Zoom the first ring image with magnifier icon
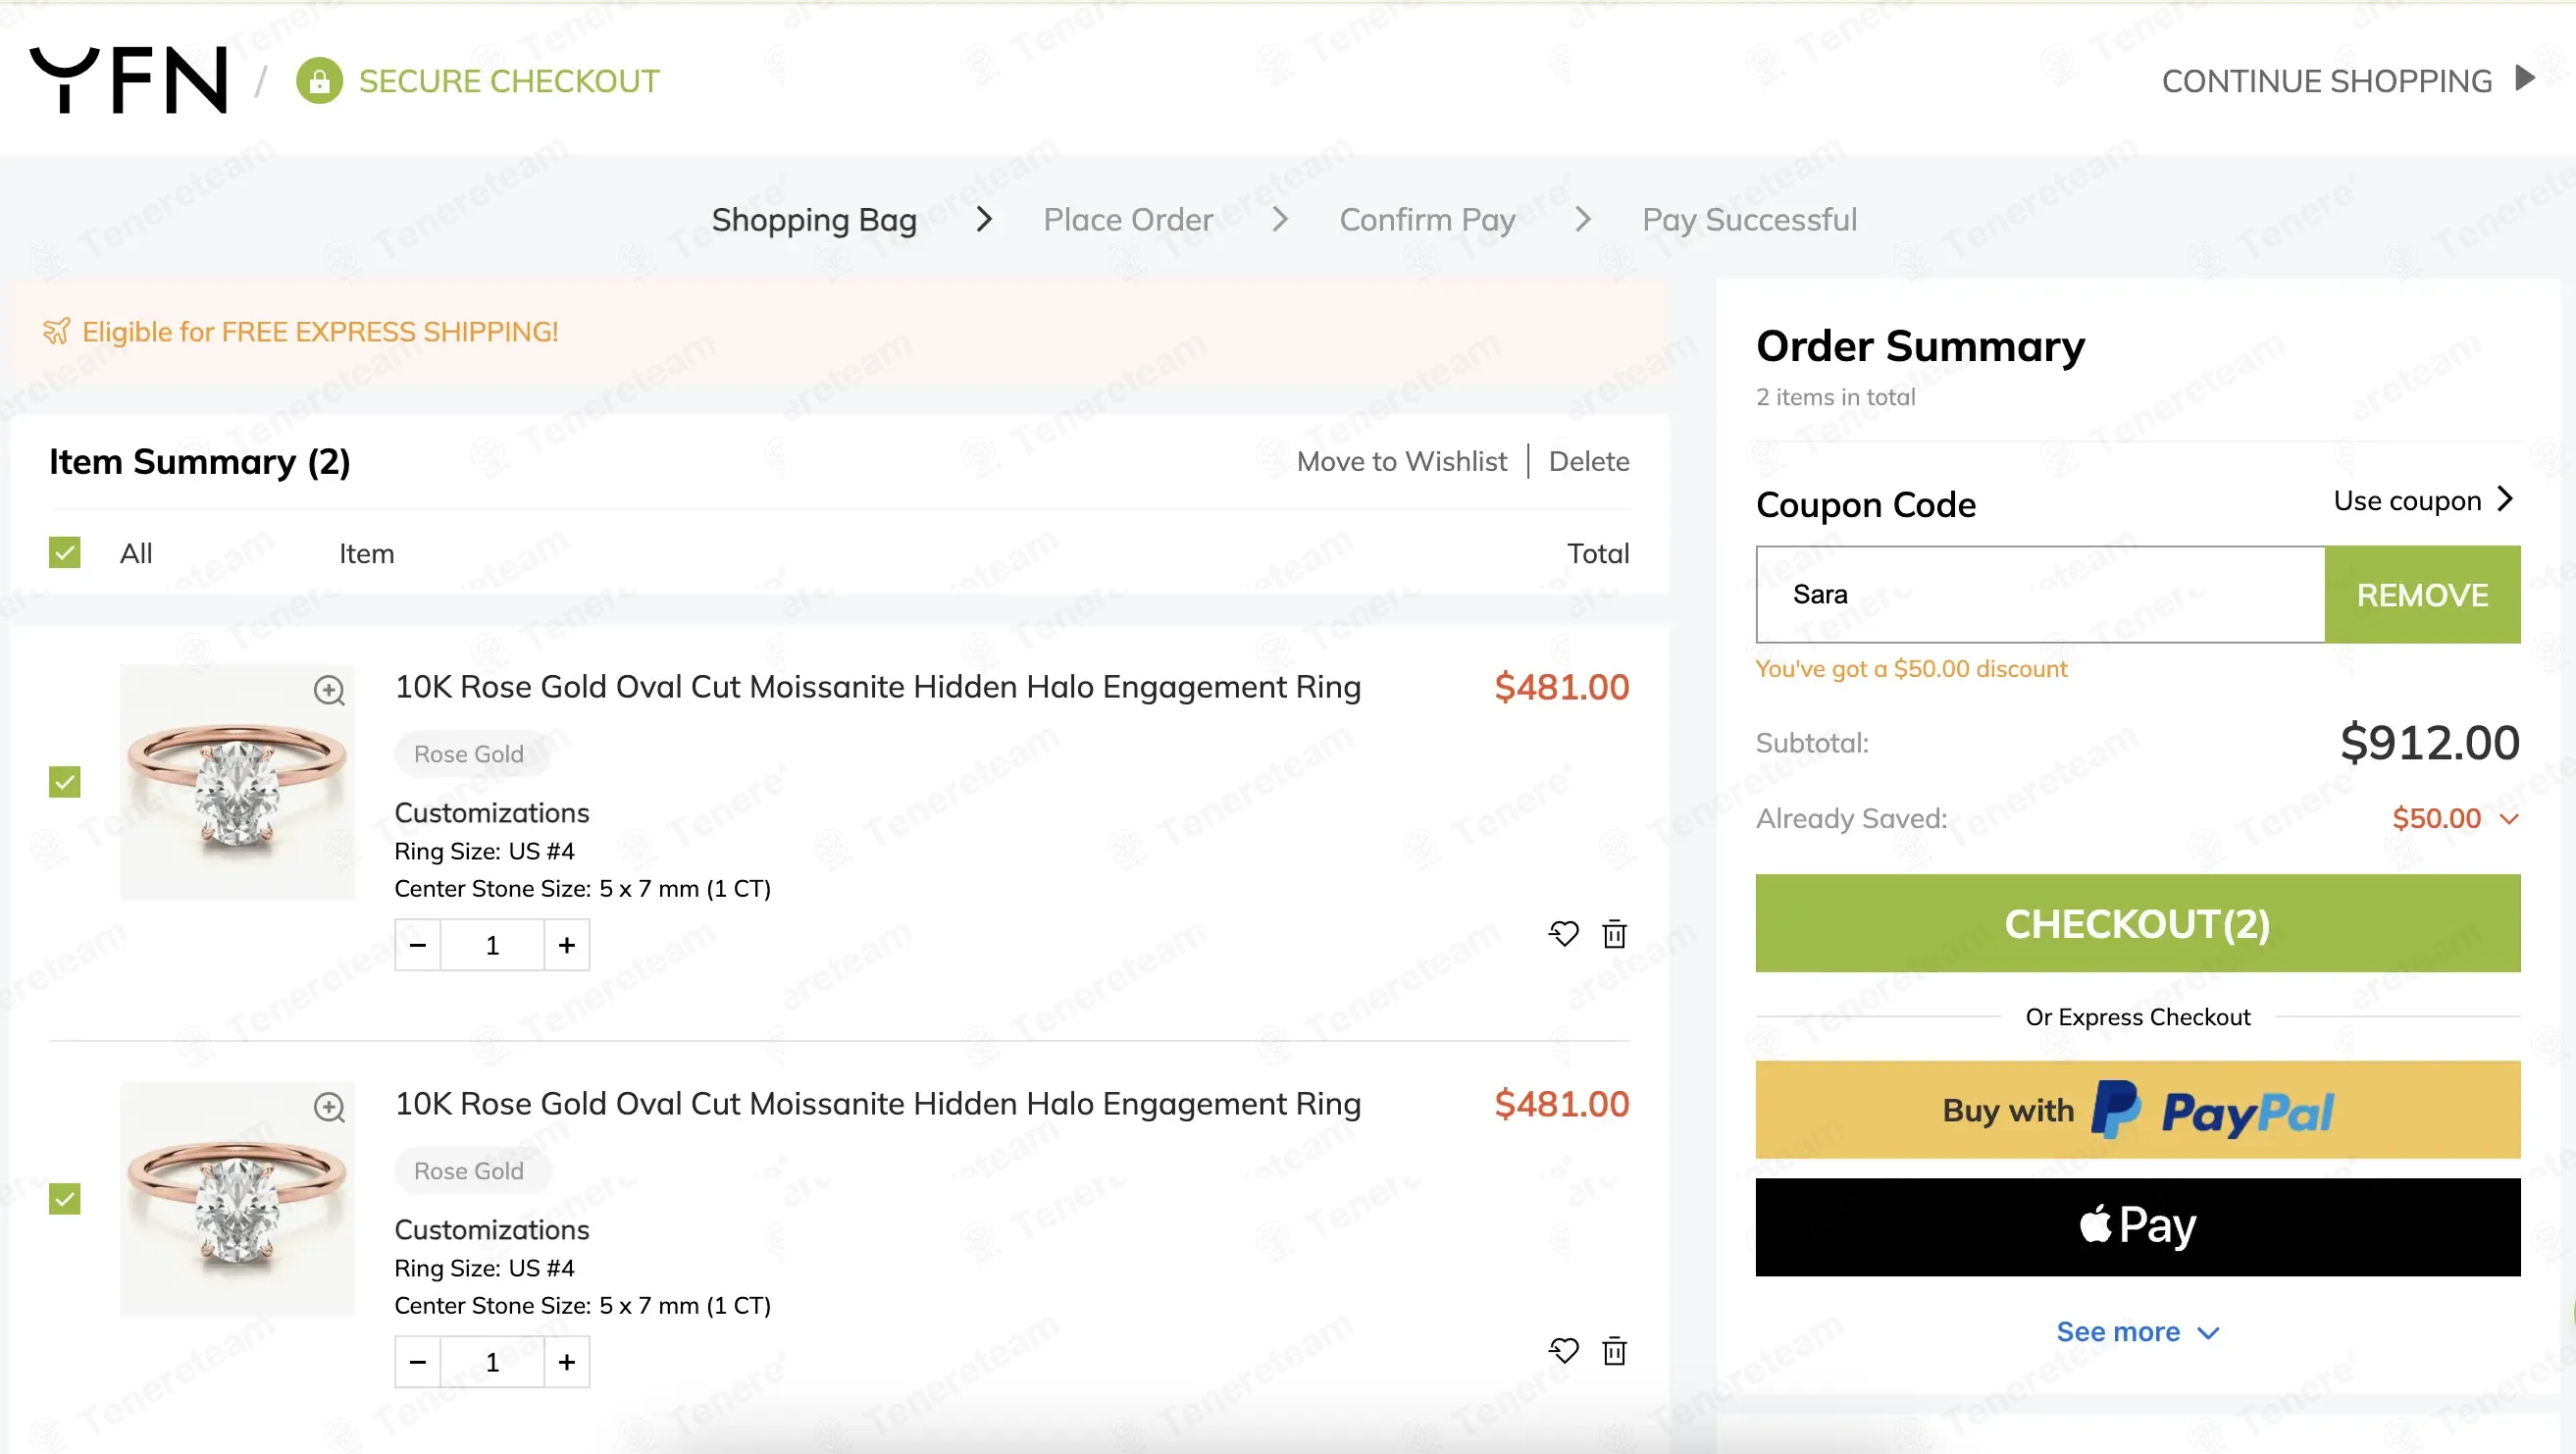 pyautogui.click(x=329, y=690)
